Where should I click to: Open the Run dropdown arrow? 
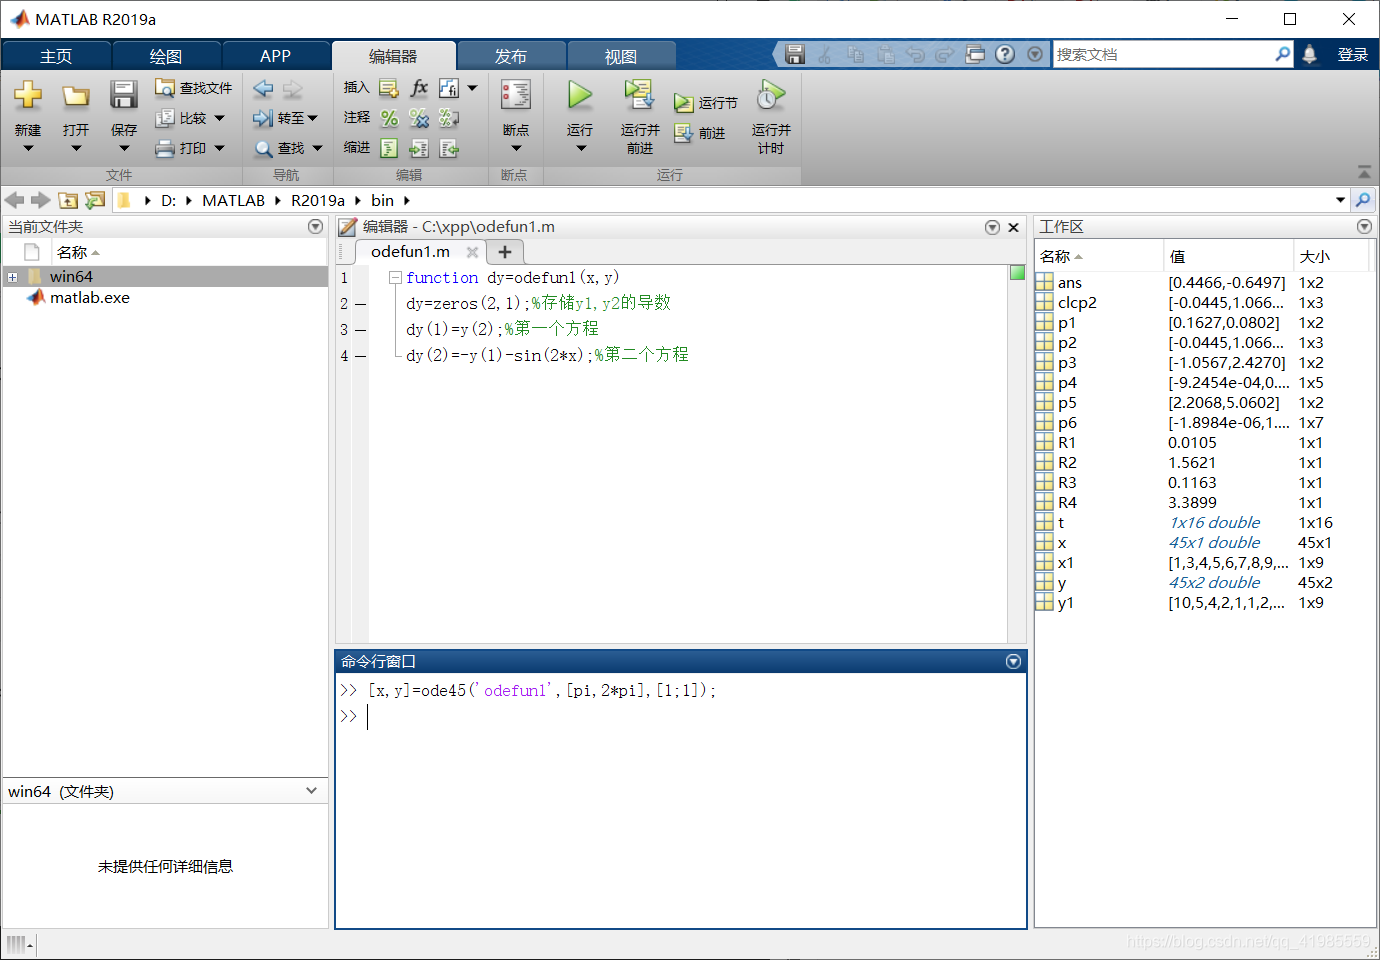click(x=580, y=148)
